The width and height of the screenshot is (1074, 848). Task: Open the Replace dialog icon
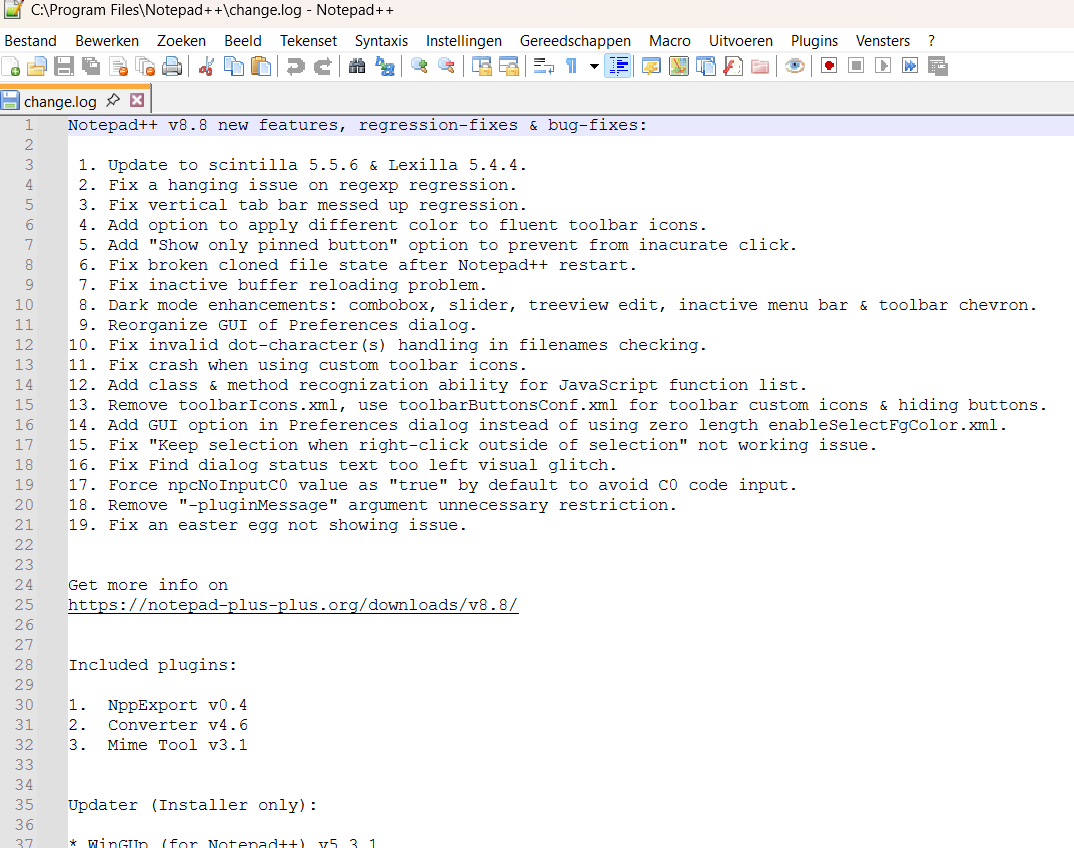pyautogui.click(x=385, y=66)
